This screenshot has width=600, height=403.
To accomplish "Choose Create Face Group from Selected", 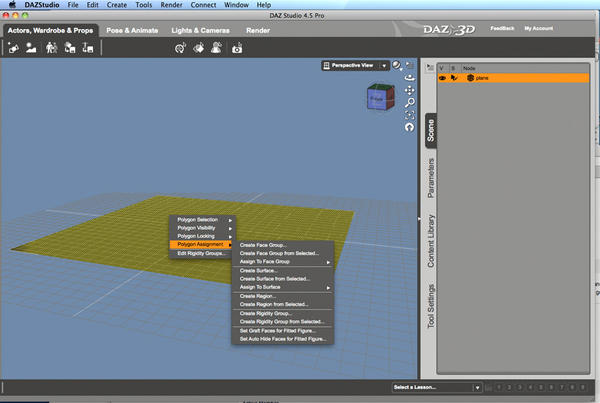I will coord(283,253).
